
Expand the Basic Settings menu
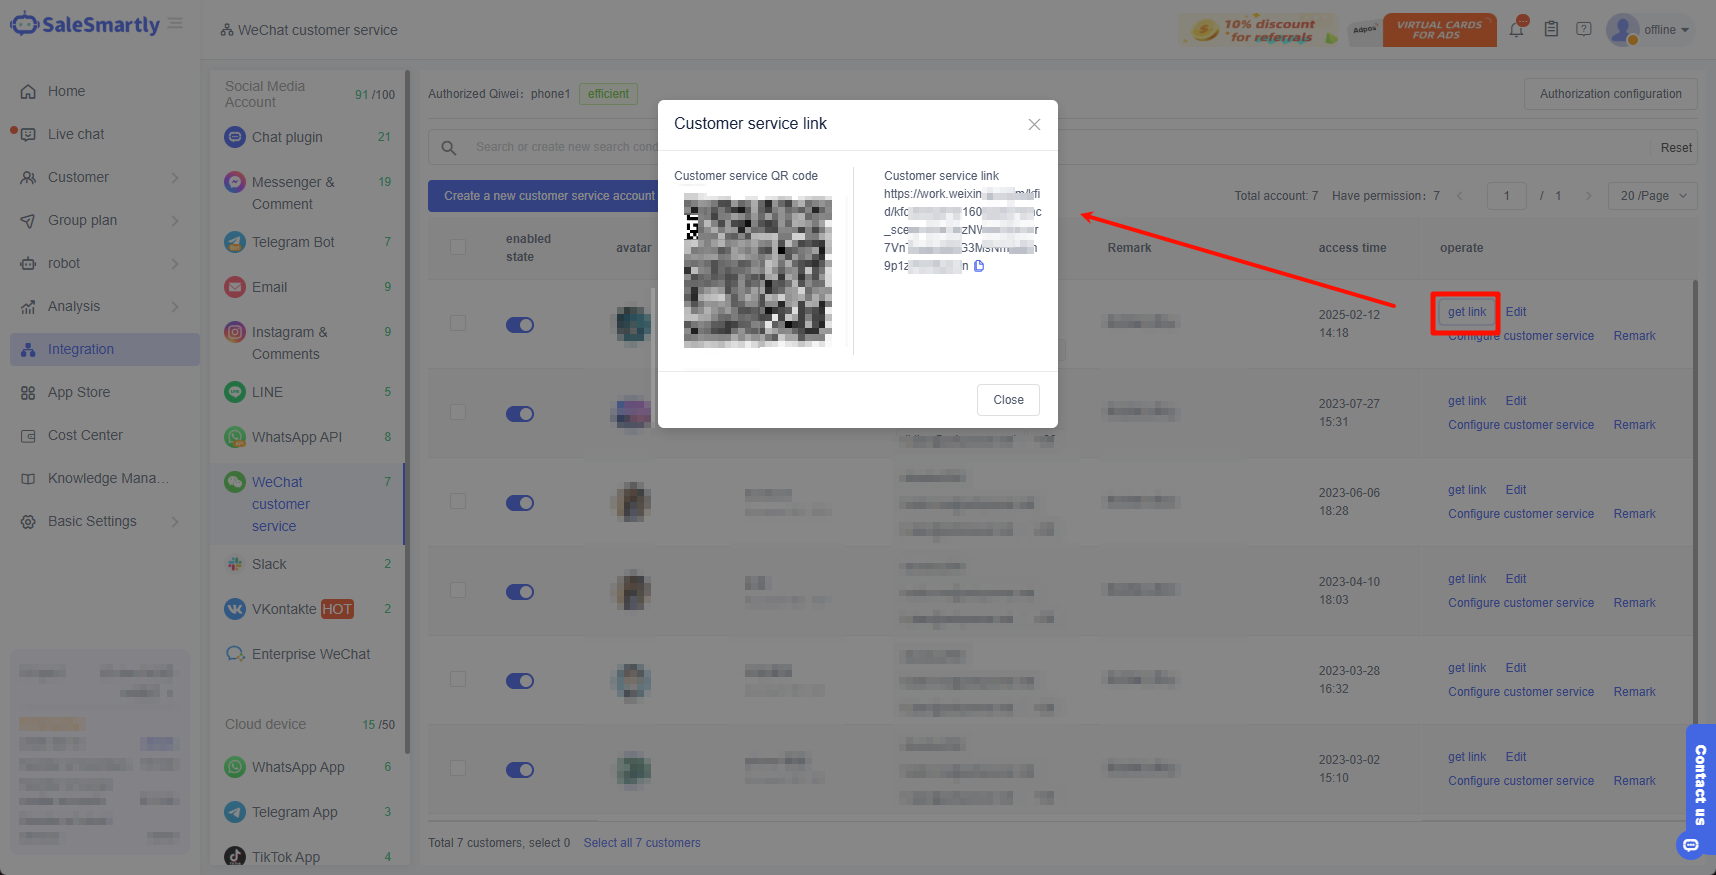pyautogui.click(x=105, y=521)
